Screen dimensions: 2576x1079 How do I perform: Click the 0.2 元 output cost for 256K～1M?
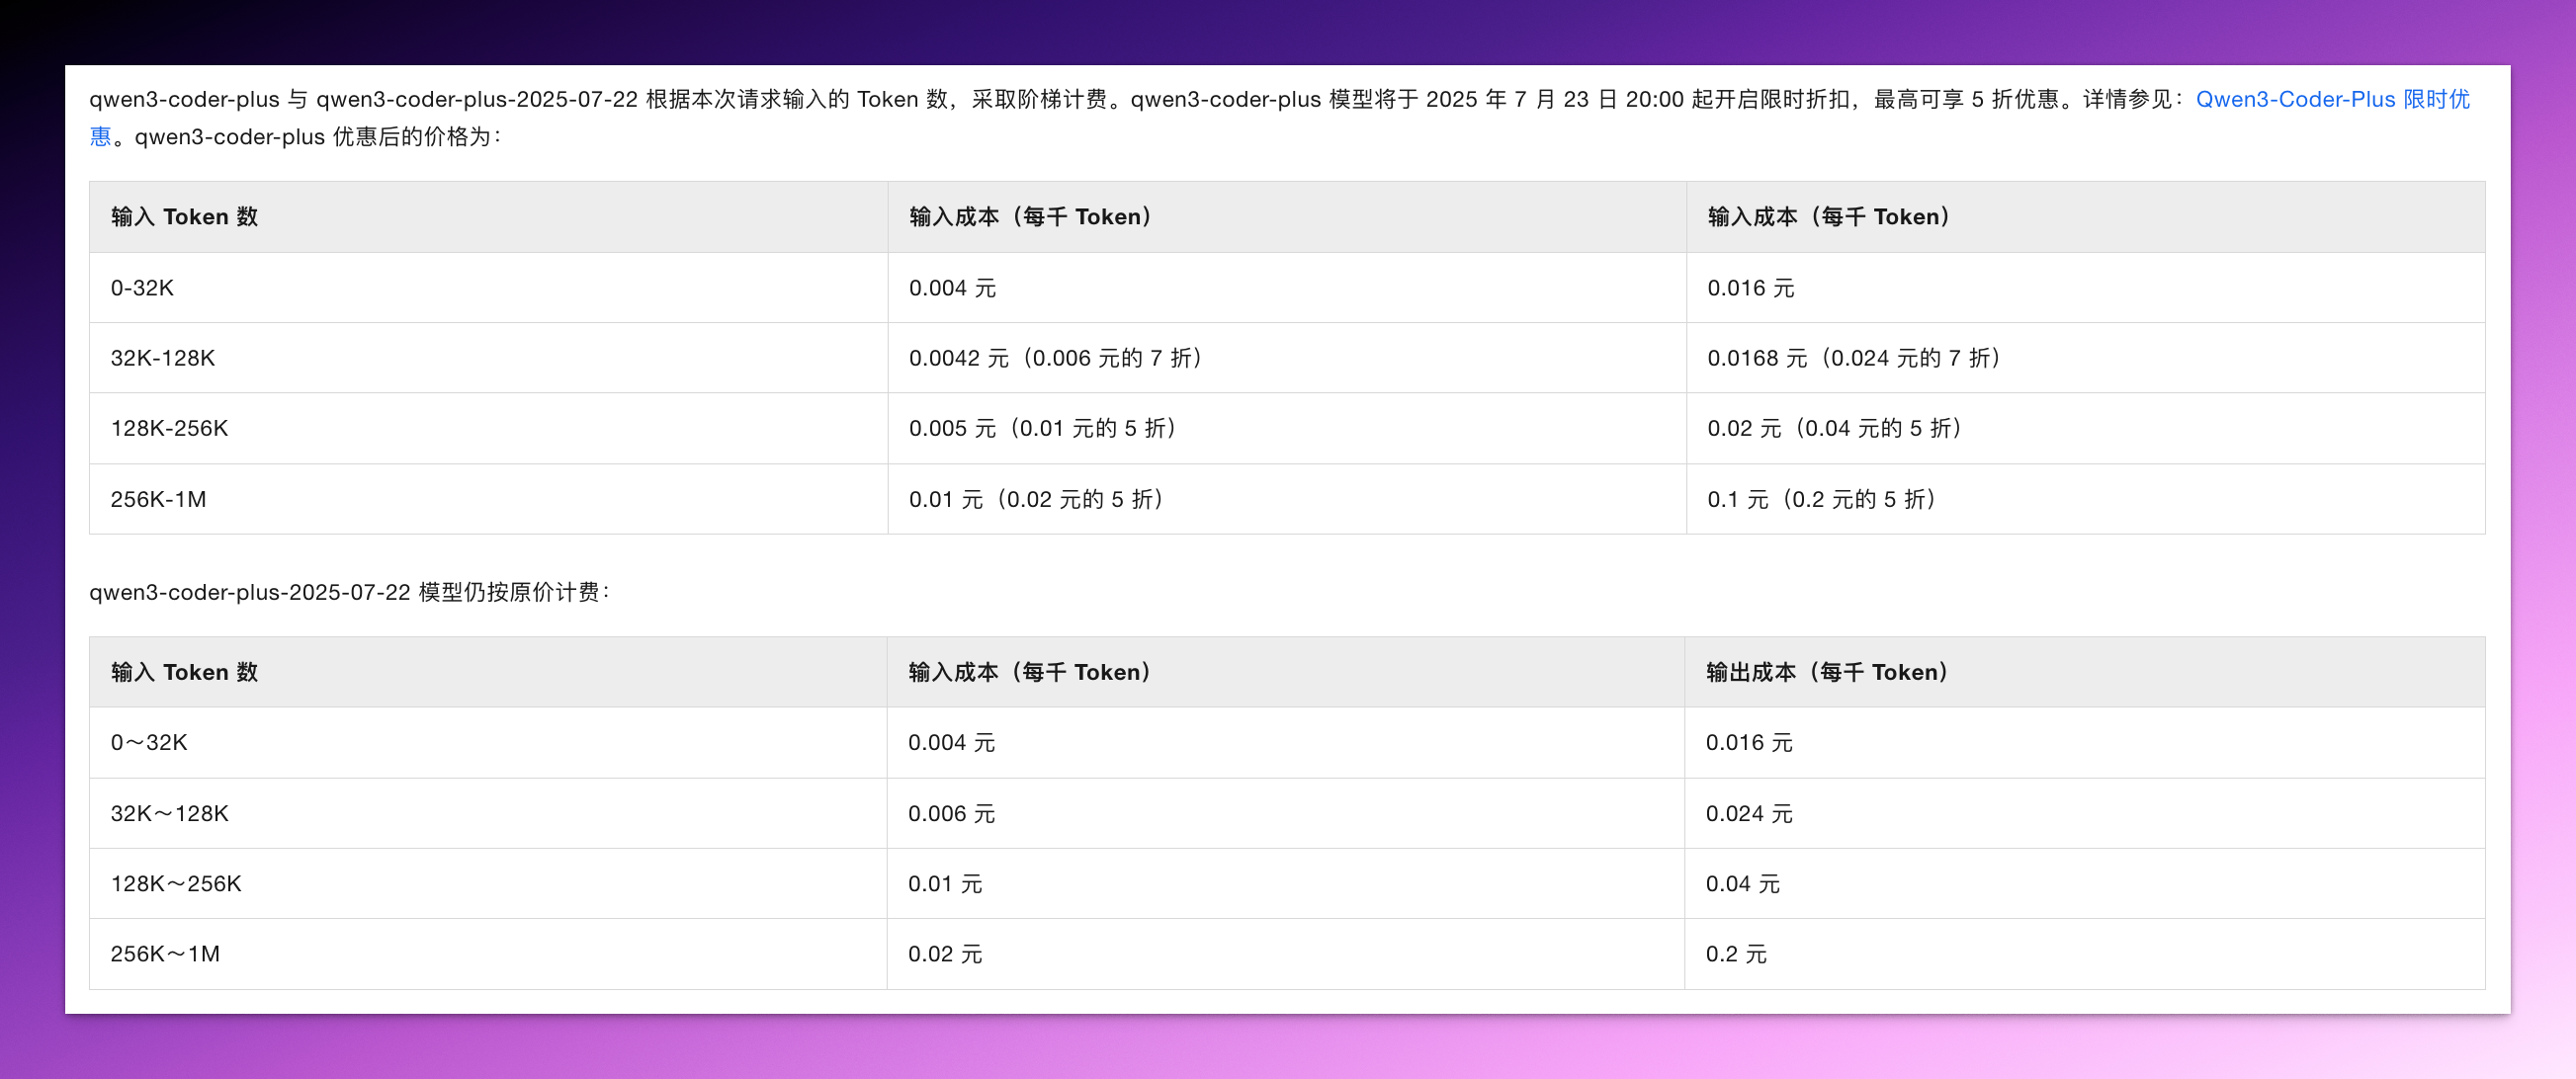[1737, 954]
